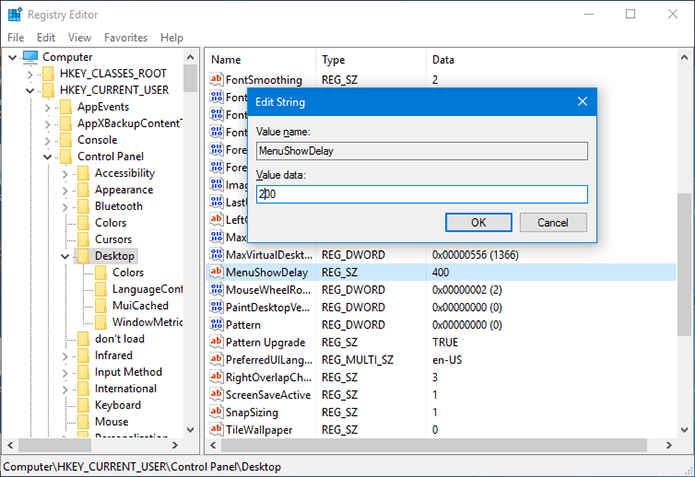Screen dimensions: 695x477
Task: Click the Accessibility folder icon
Action: (x=83, y=173)
